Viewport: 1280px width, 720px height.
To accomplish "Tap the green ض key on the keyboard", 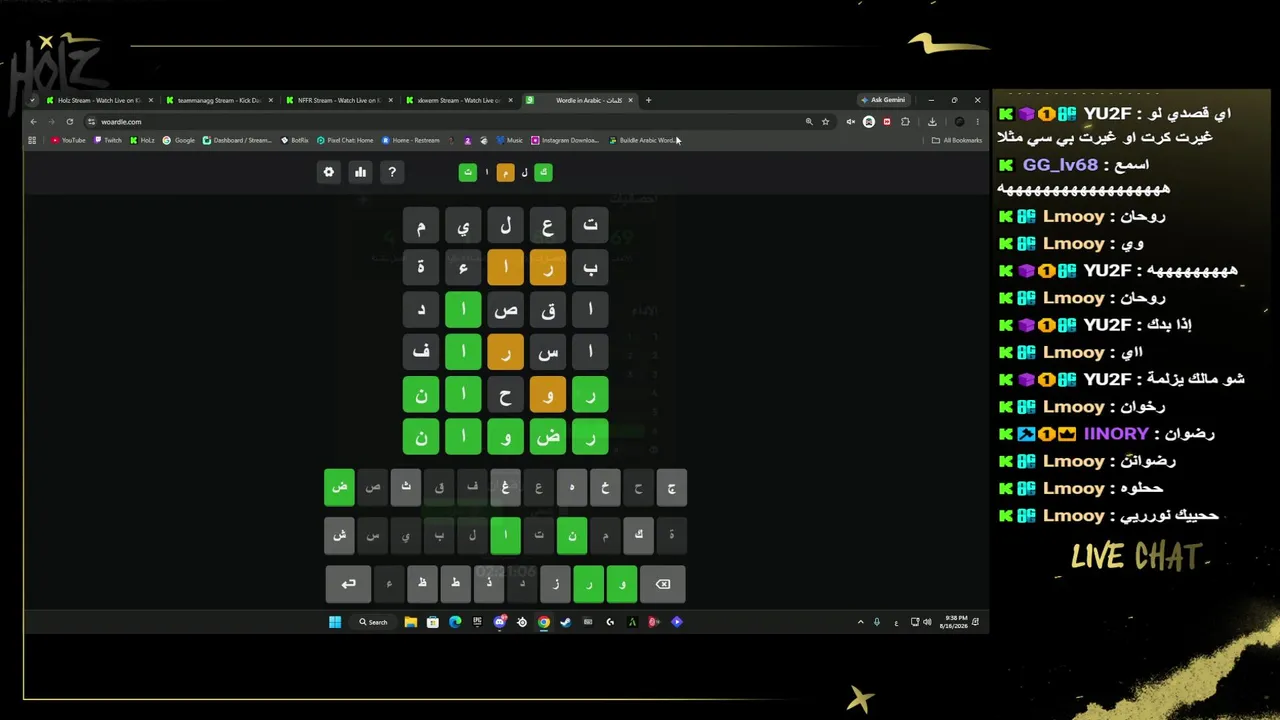I will (339, 487).
